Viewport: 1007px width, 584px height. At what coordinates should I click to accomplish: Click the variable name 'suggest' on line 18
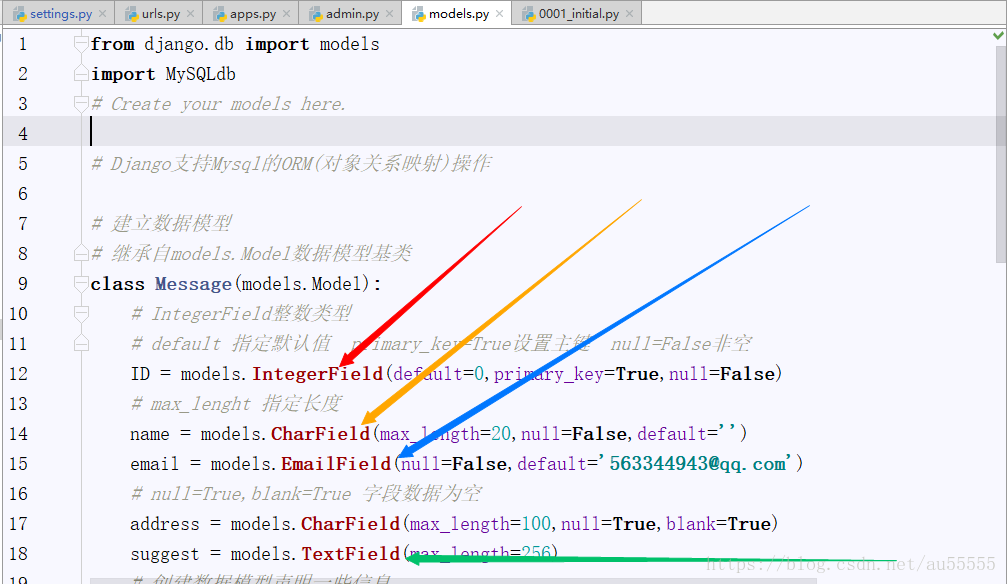click(x=164, y=554)
